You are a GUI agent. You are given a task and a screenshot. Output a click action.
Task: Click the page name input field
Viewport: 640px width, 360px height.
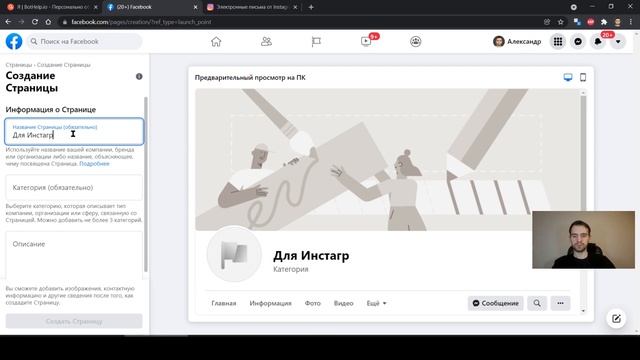[x=74, y=131]
